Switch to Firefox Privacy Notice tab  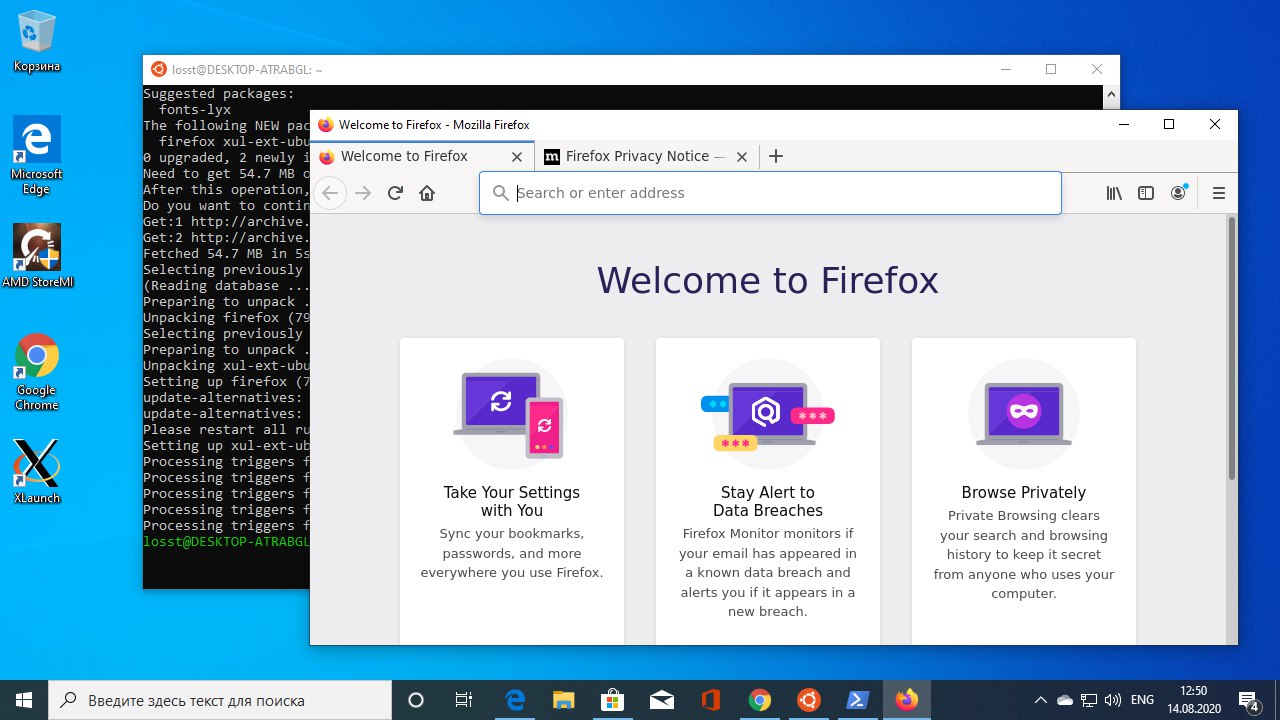[636, 156]
